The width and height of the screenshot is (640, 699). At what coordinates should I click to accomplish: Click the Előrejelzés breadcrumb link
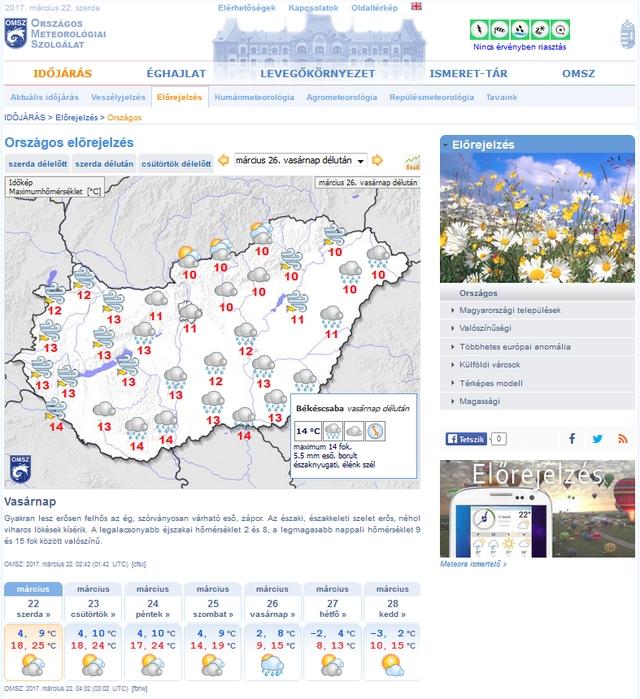[76, 118]
